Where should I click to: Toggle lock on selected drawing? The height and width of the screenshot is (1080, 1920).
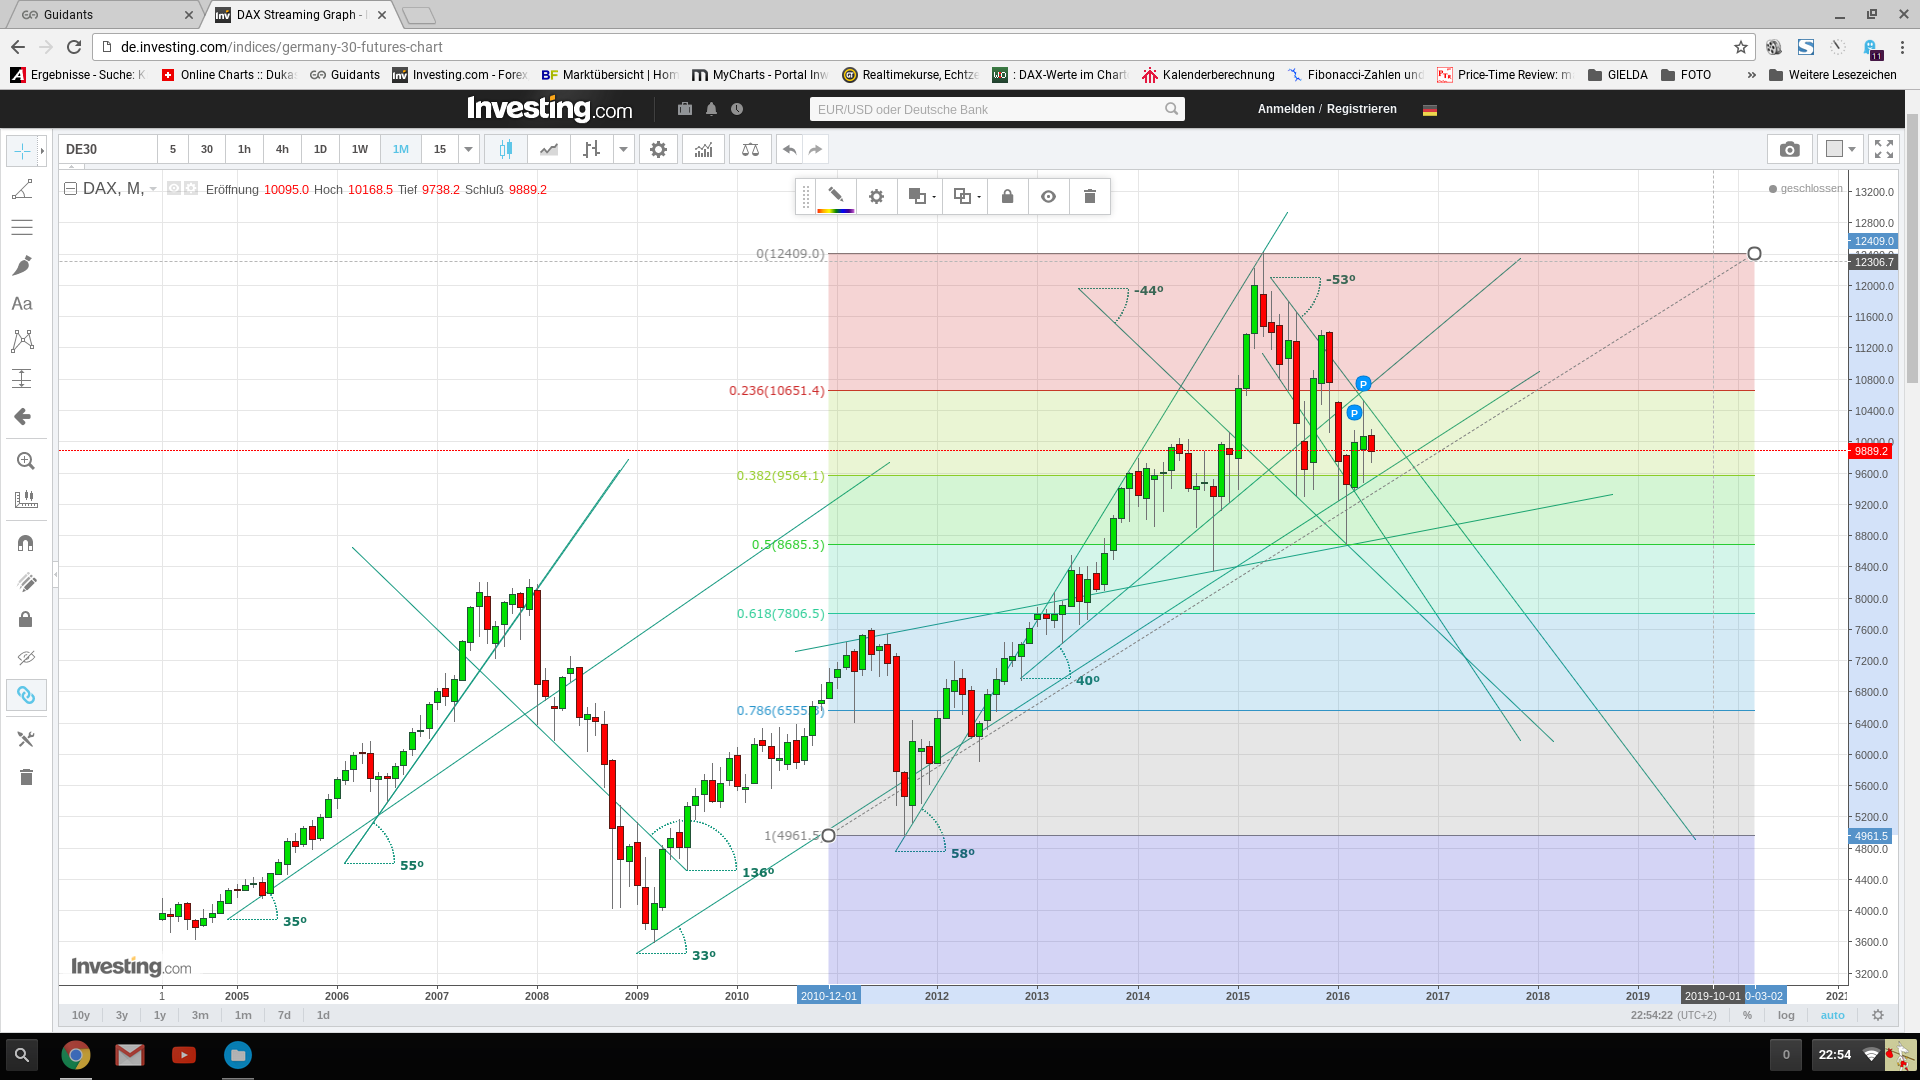pyautogui.click(x=1007, y=197)
